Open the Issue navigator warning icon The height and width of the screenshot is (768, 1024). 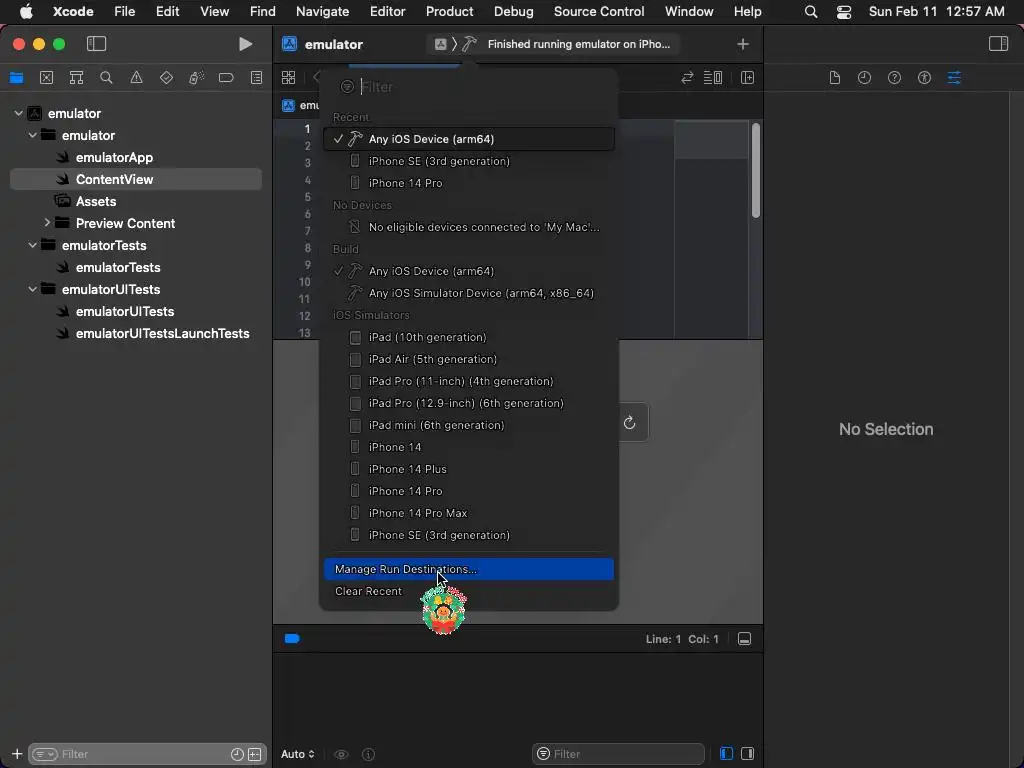tap(136, 78)
